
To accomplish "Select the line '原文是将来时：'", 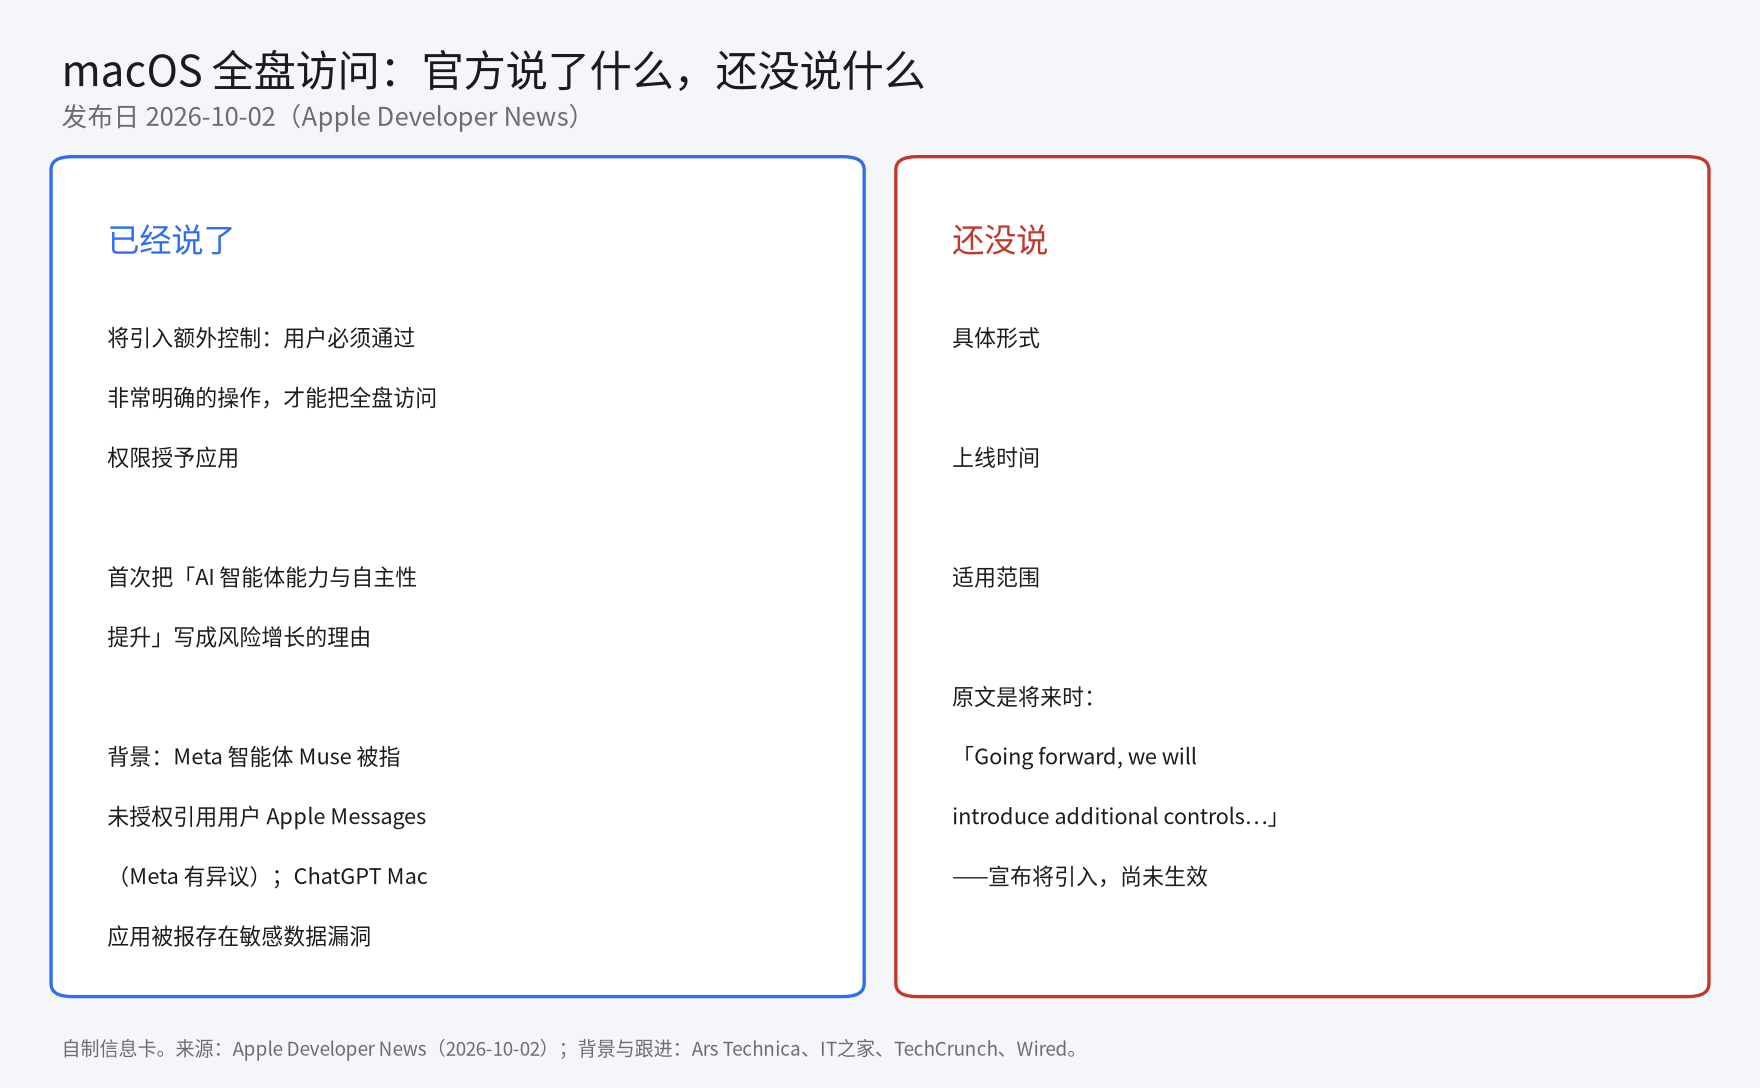I will pyautogui.click(x=1023, y=697).
